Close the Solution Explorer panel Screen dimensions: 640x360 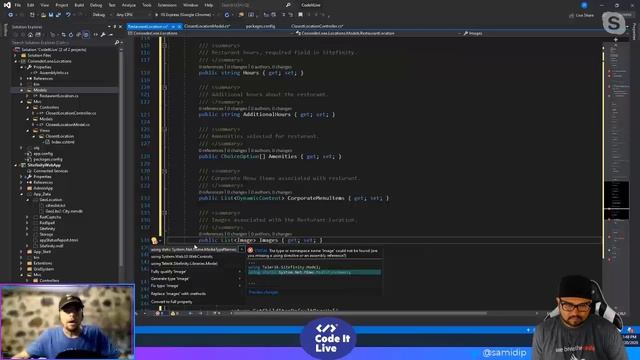coord(120,27)
